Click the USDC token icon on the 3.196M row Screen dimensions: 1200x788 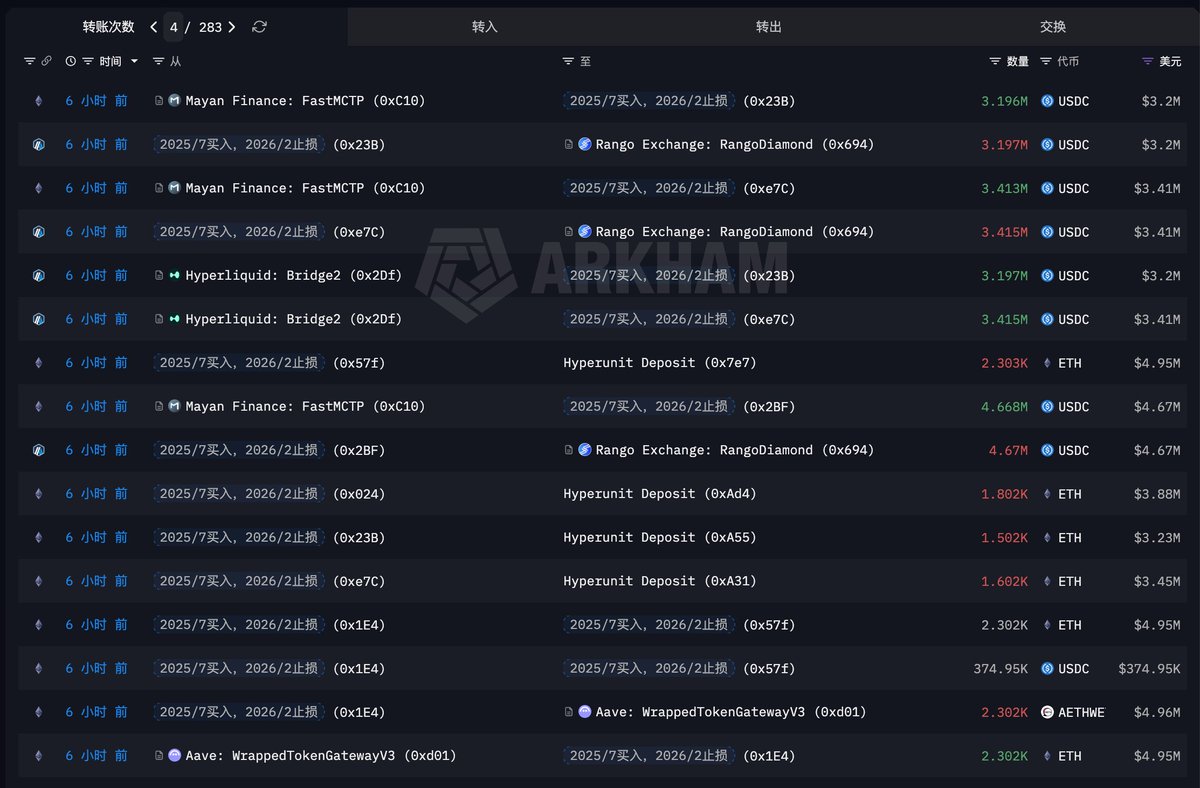coord(1047,101)
